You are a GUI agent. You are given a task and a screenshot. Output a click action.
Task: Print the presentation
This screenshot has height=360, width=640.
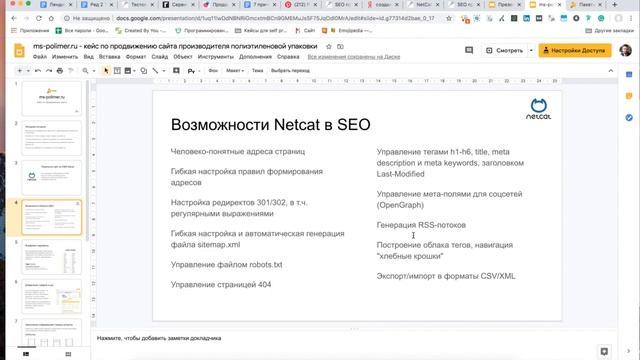pyautogui.click(x=60, y=71)
